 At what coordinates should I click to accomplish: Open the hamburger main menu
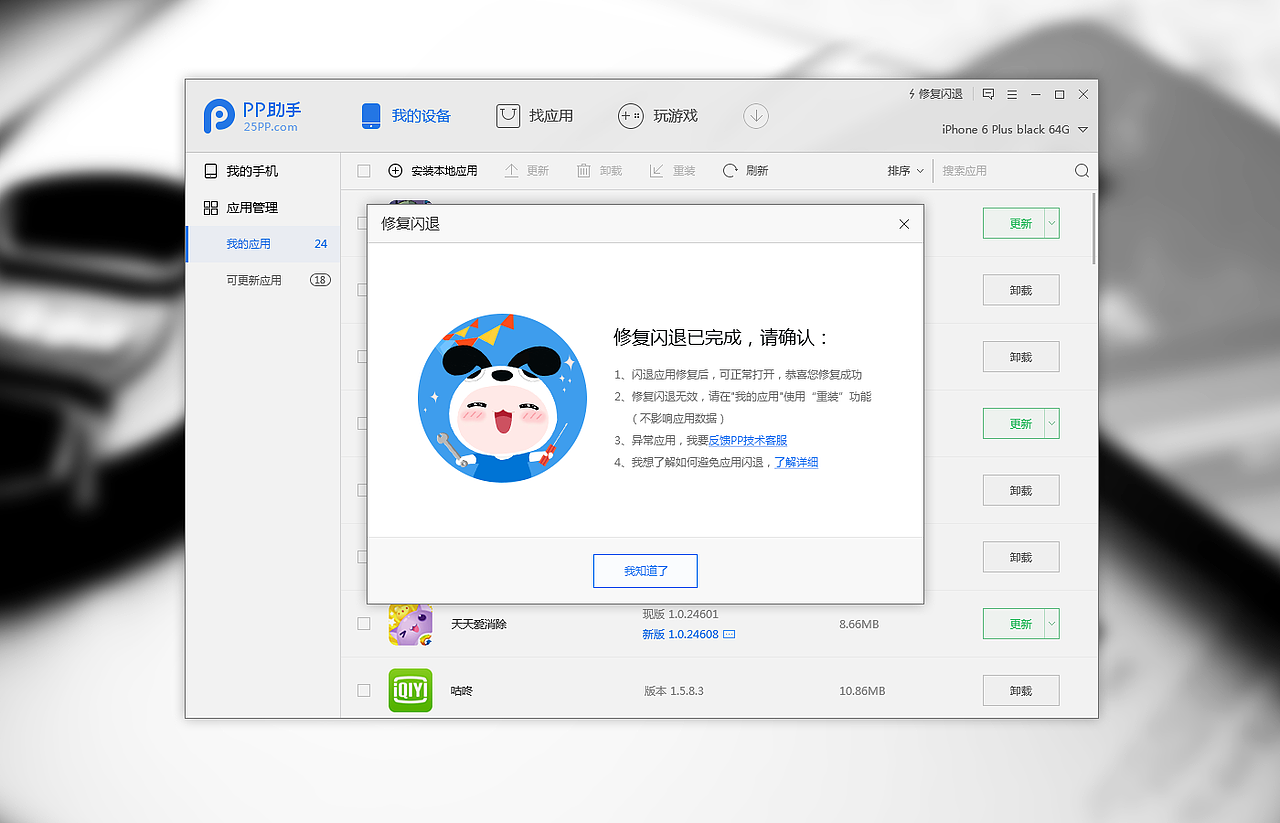[x=1011, y=93]
